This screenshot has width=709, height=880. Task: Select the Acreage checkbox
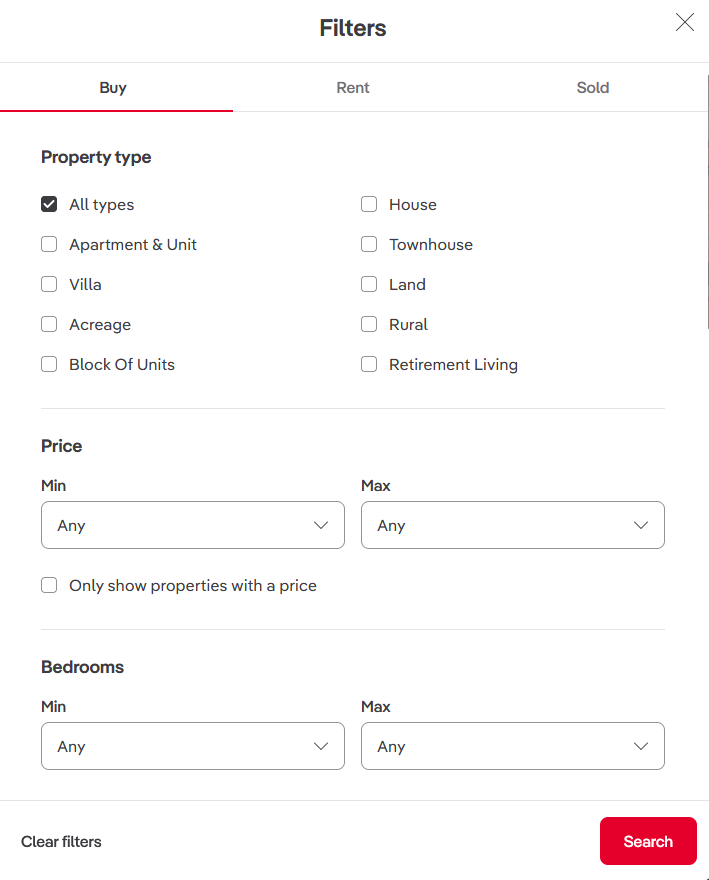pos(49,324)
